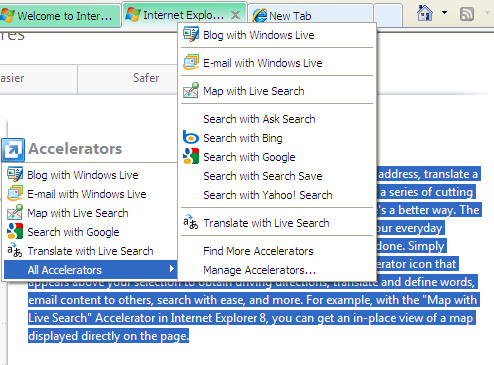Click the Accelerators heading text
The width and height of the screenshot is (494, 365).
[75, 149]
